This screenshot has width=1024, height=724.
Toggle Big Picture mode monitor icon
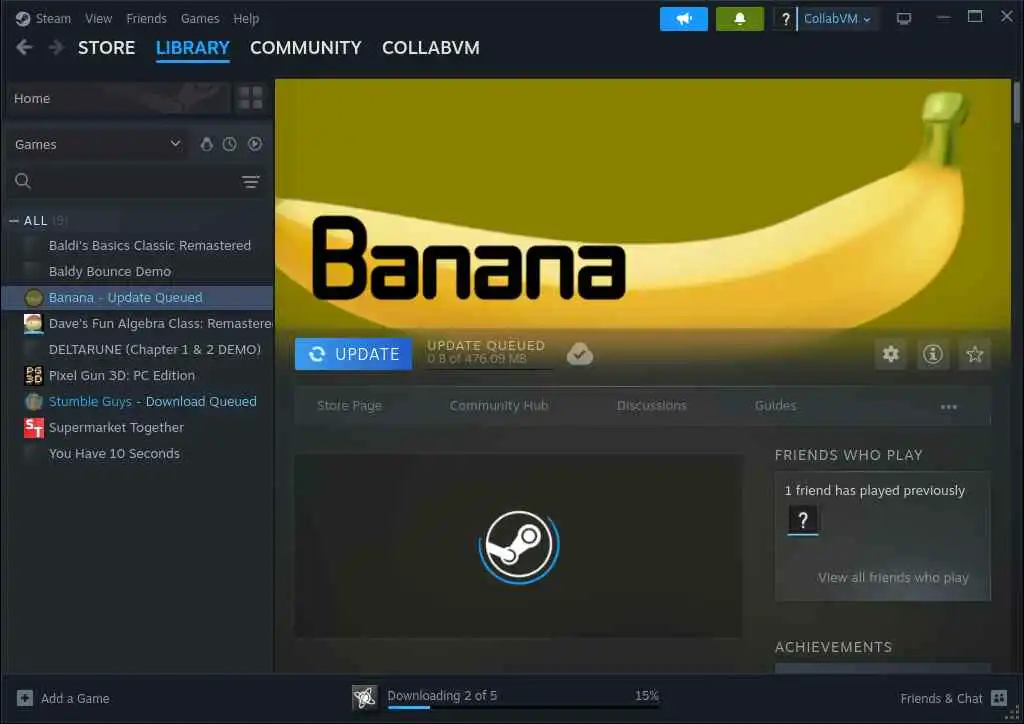[x=904, y=19]
